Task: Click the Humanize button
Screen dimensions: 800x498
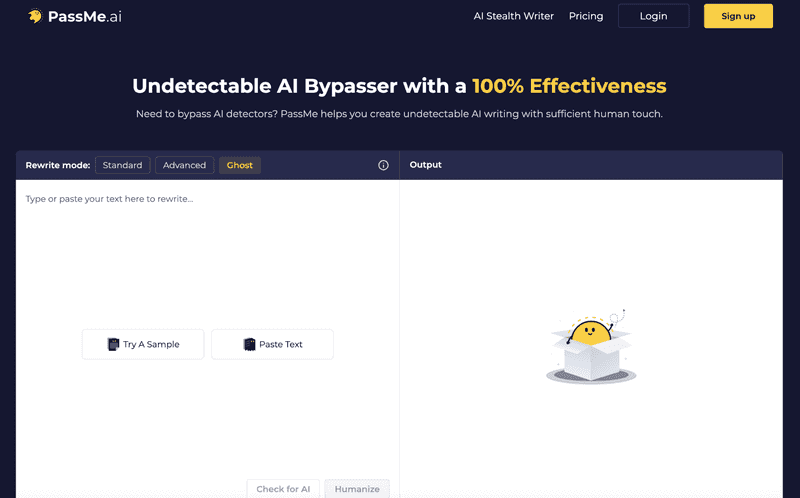Action: 357,489
